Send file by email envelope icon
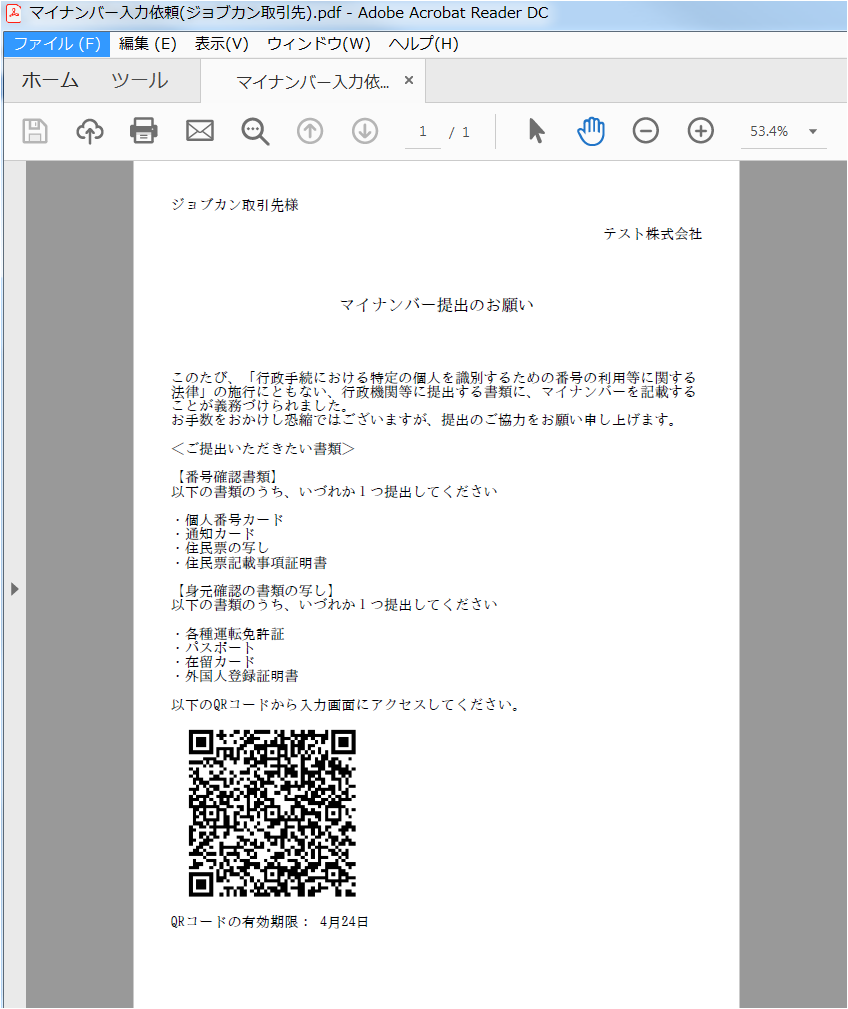 (200, 131)
